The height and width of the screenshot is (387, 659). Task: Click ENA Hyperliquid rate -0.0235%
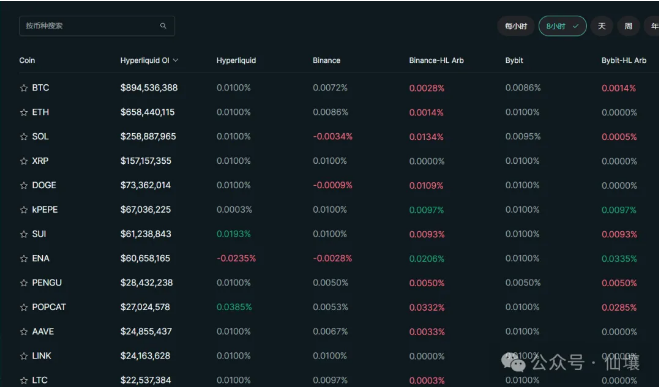click(236, 258)
